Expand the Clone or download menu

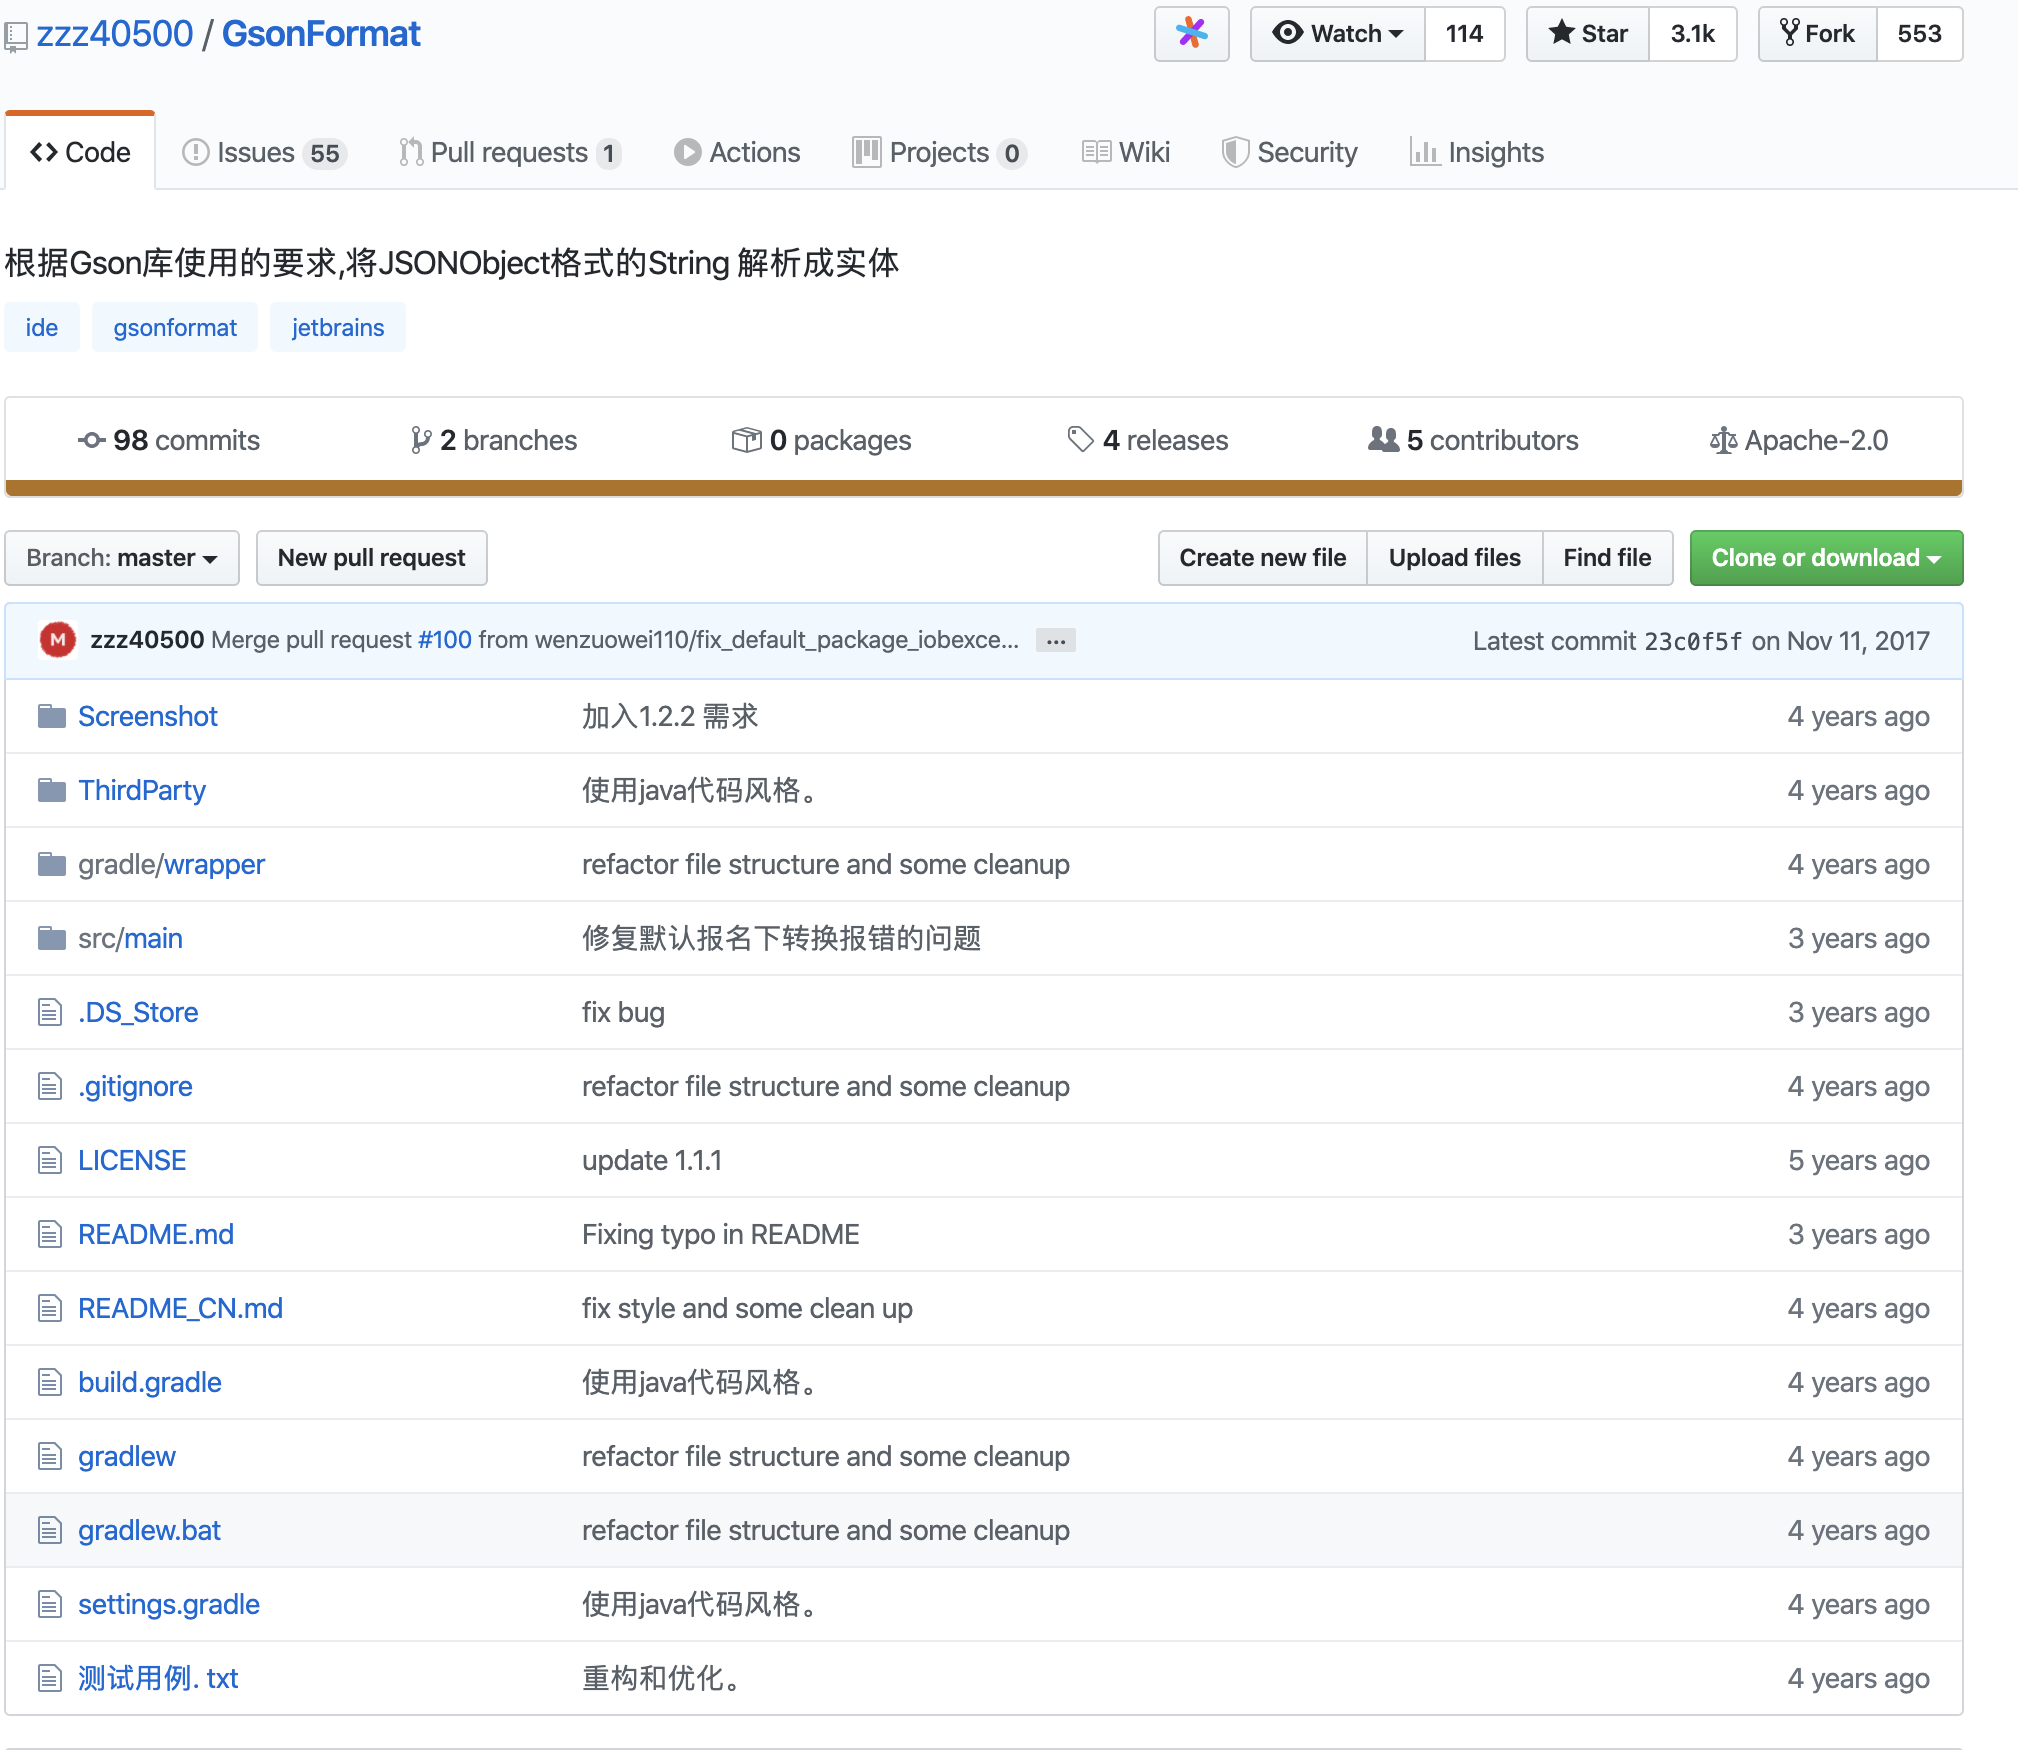[x=1825, y=558]
